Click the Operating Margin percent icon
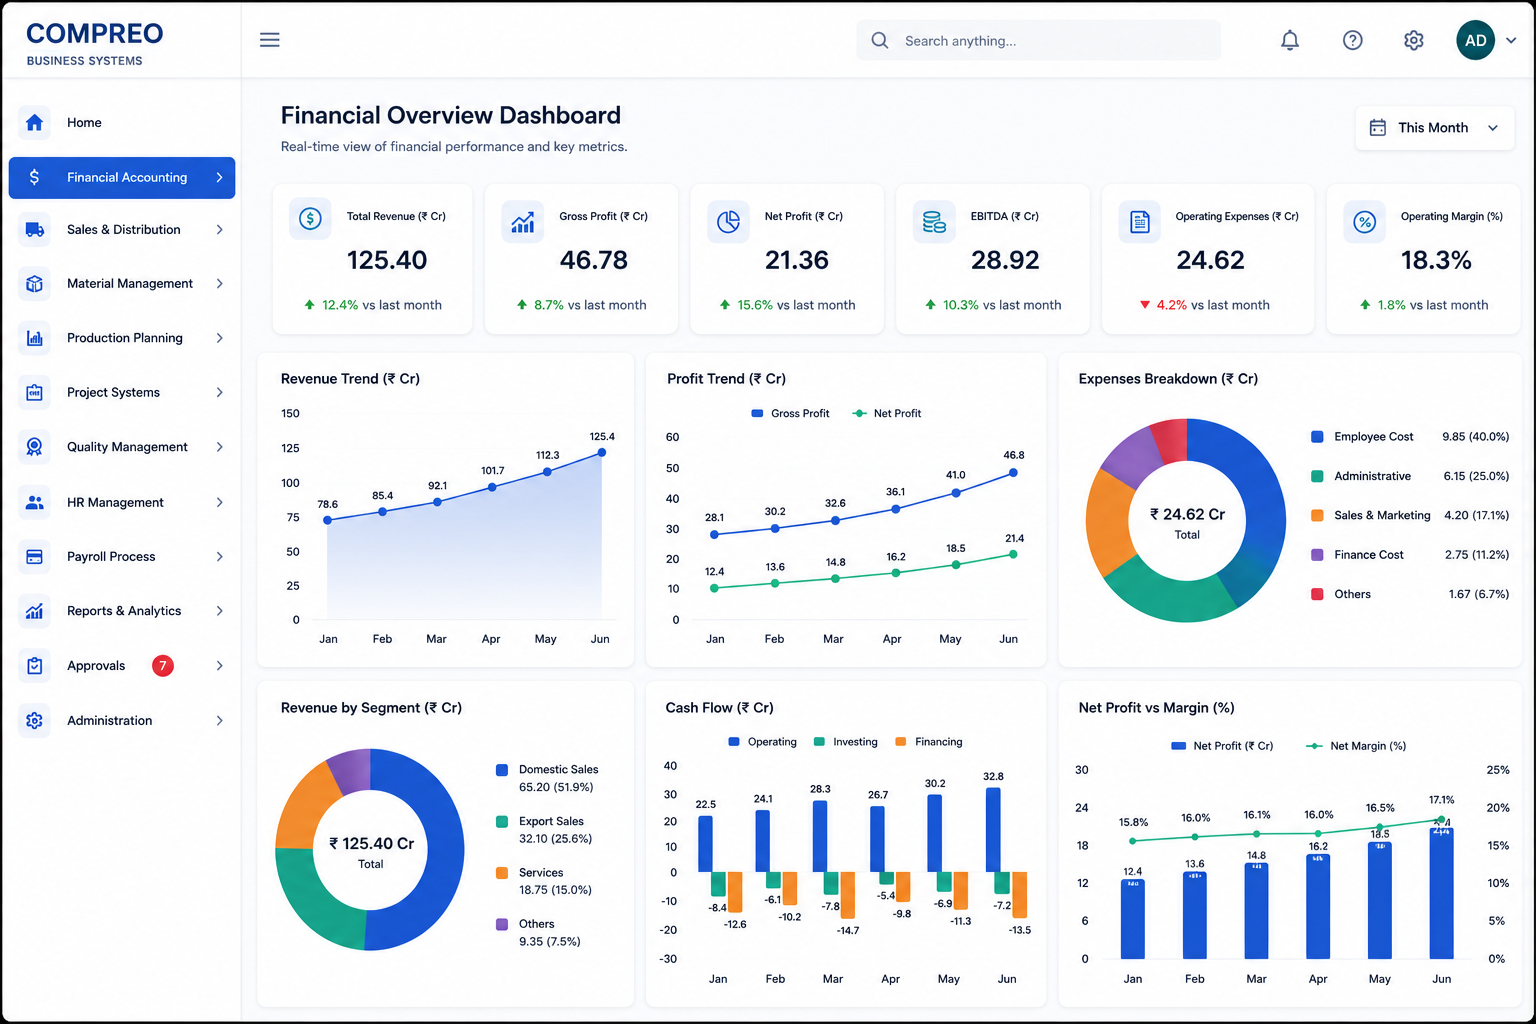 pyautogui.click(x=1364, y=222)
